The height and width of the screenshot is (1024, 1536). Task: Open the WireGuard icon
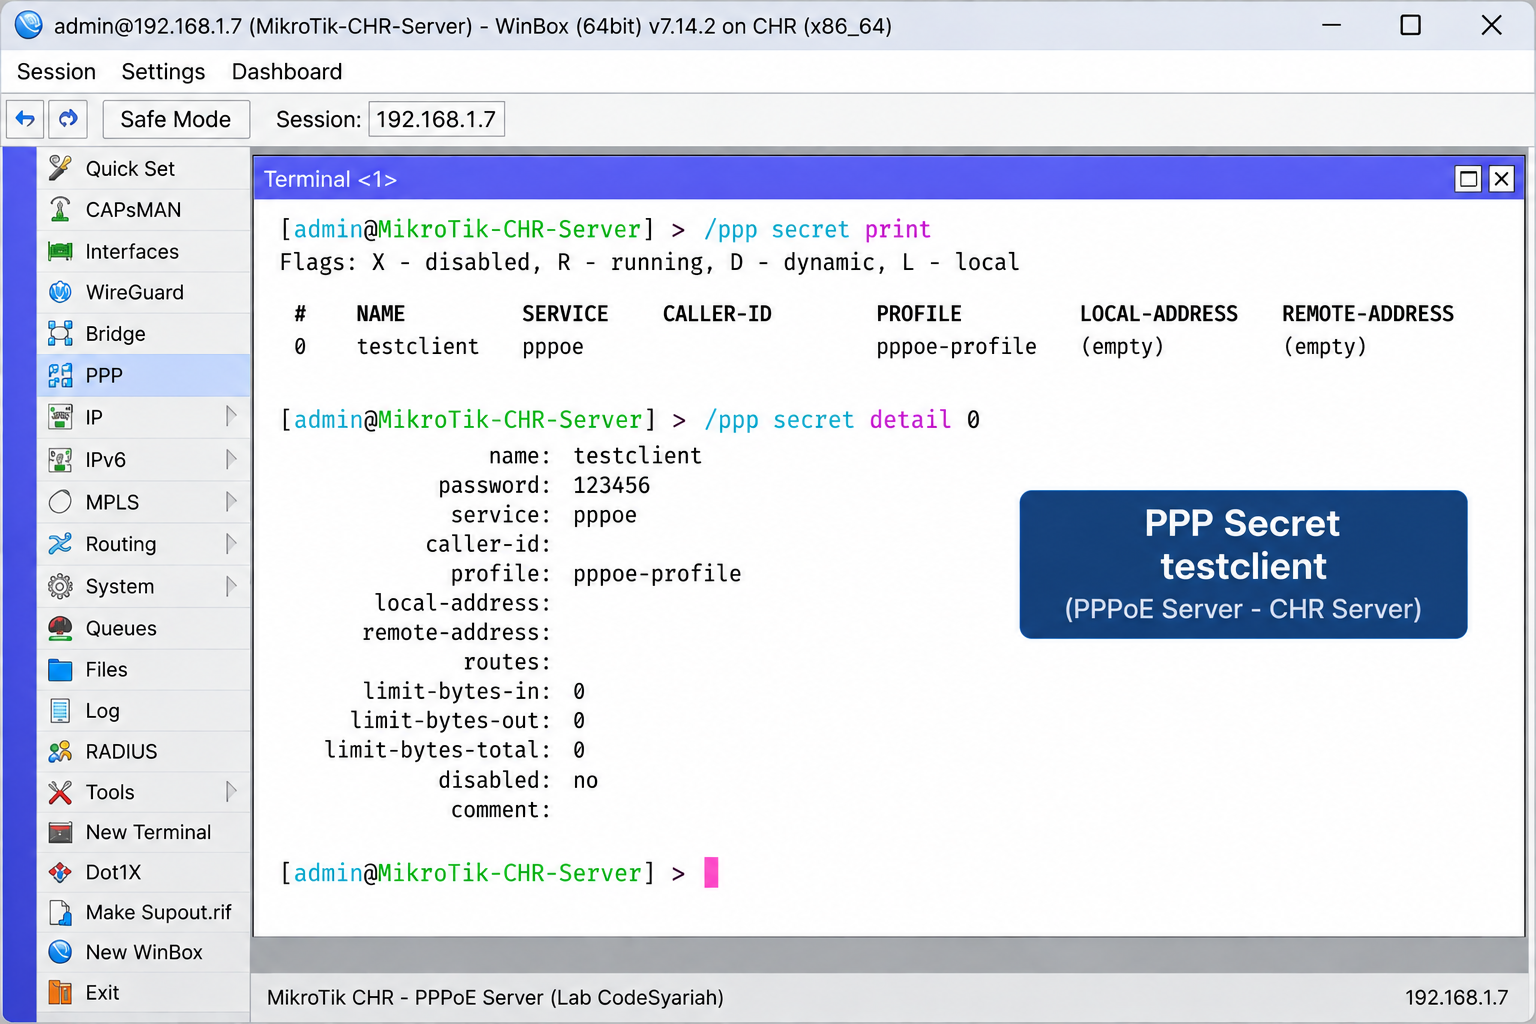tap(60, 293)
